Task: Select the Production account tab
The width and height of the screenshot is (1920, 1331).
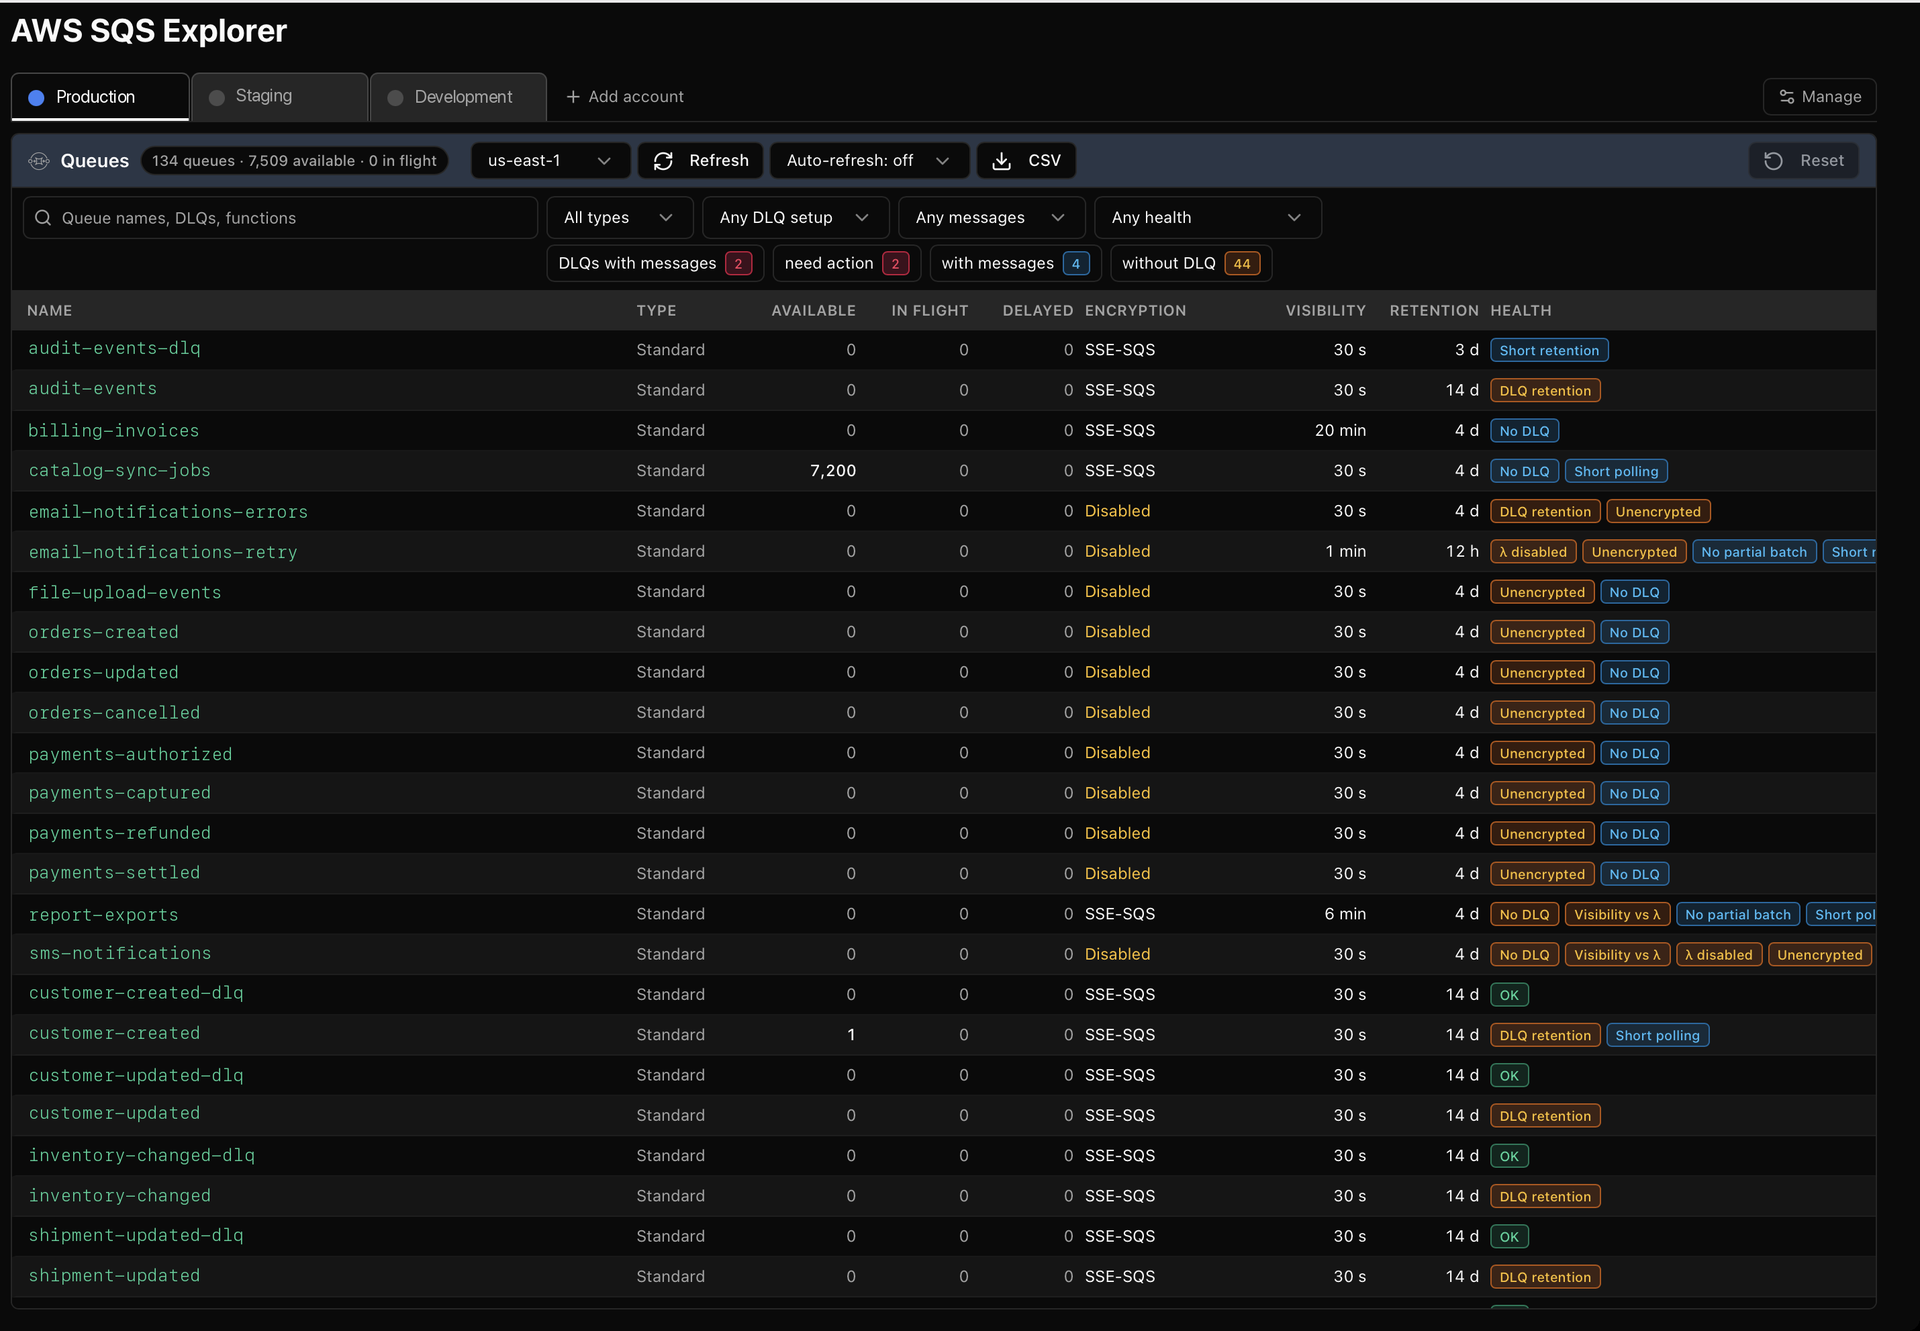Action: click(x=100, y=97)
